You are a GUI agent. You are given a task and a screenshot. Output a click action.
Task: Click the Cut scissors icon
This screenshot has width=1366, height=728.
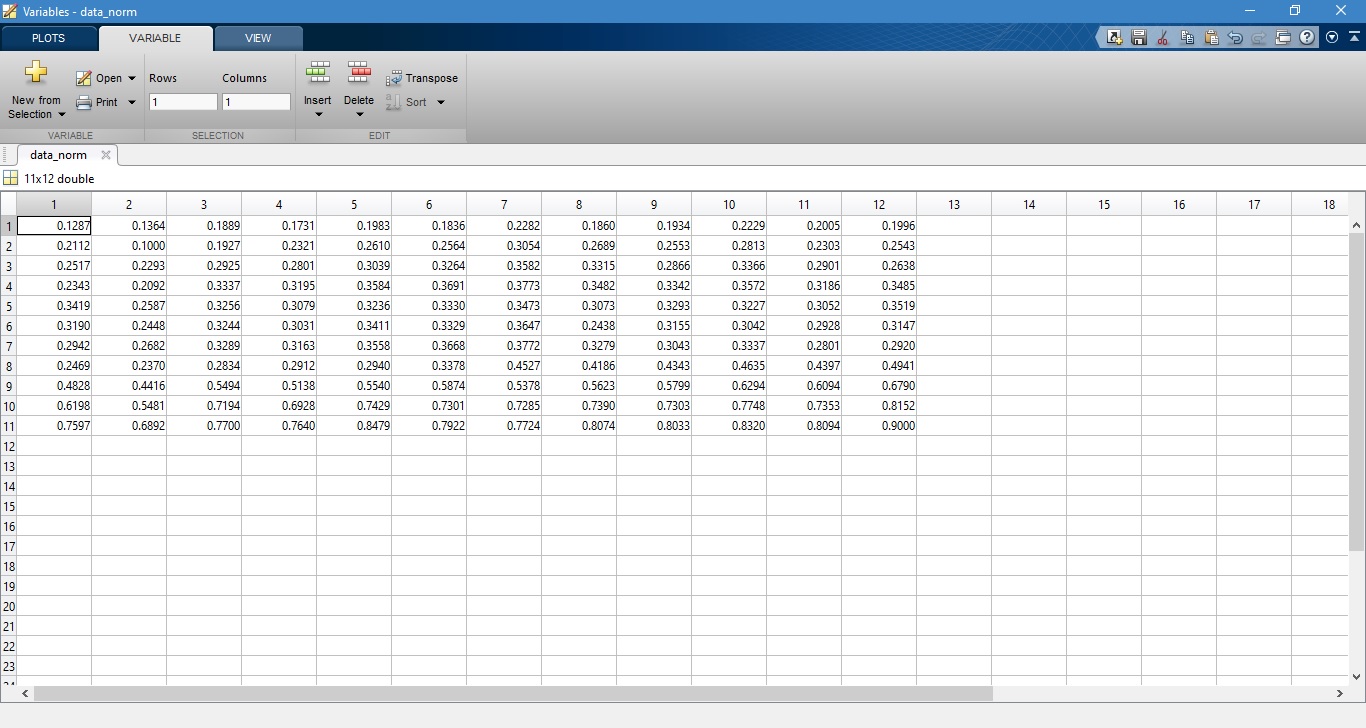1162,38
